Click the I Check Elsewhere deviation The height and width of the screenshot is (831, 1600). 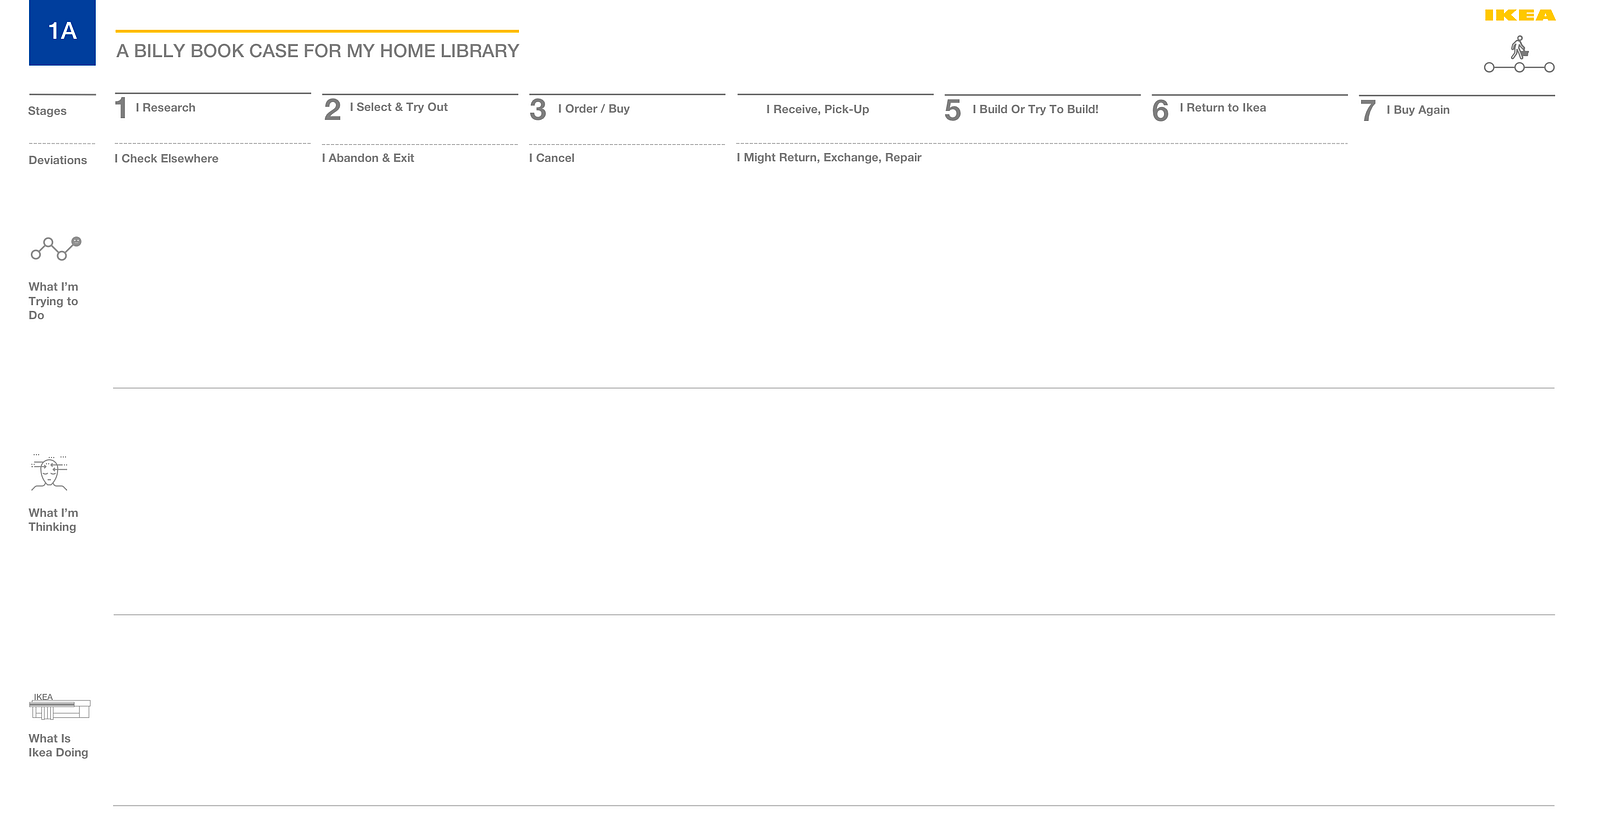(x=166, y=159)
